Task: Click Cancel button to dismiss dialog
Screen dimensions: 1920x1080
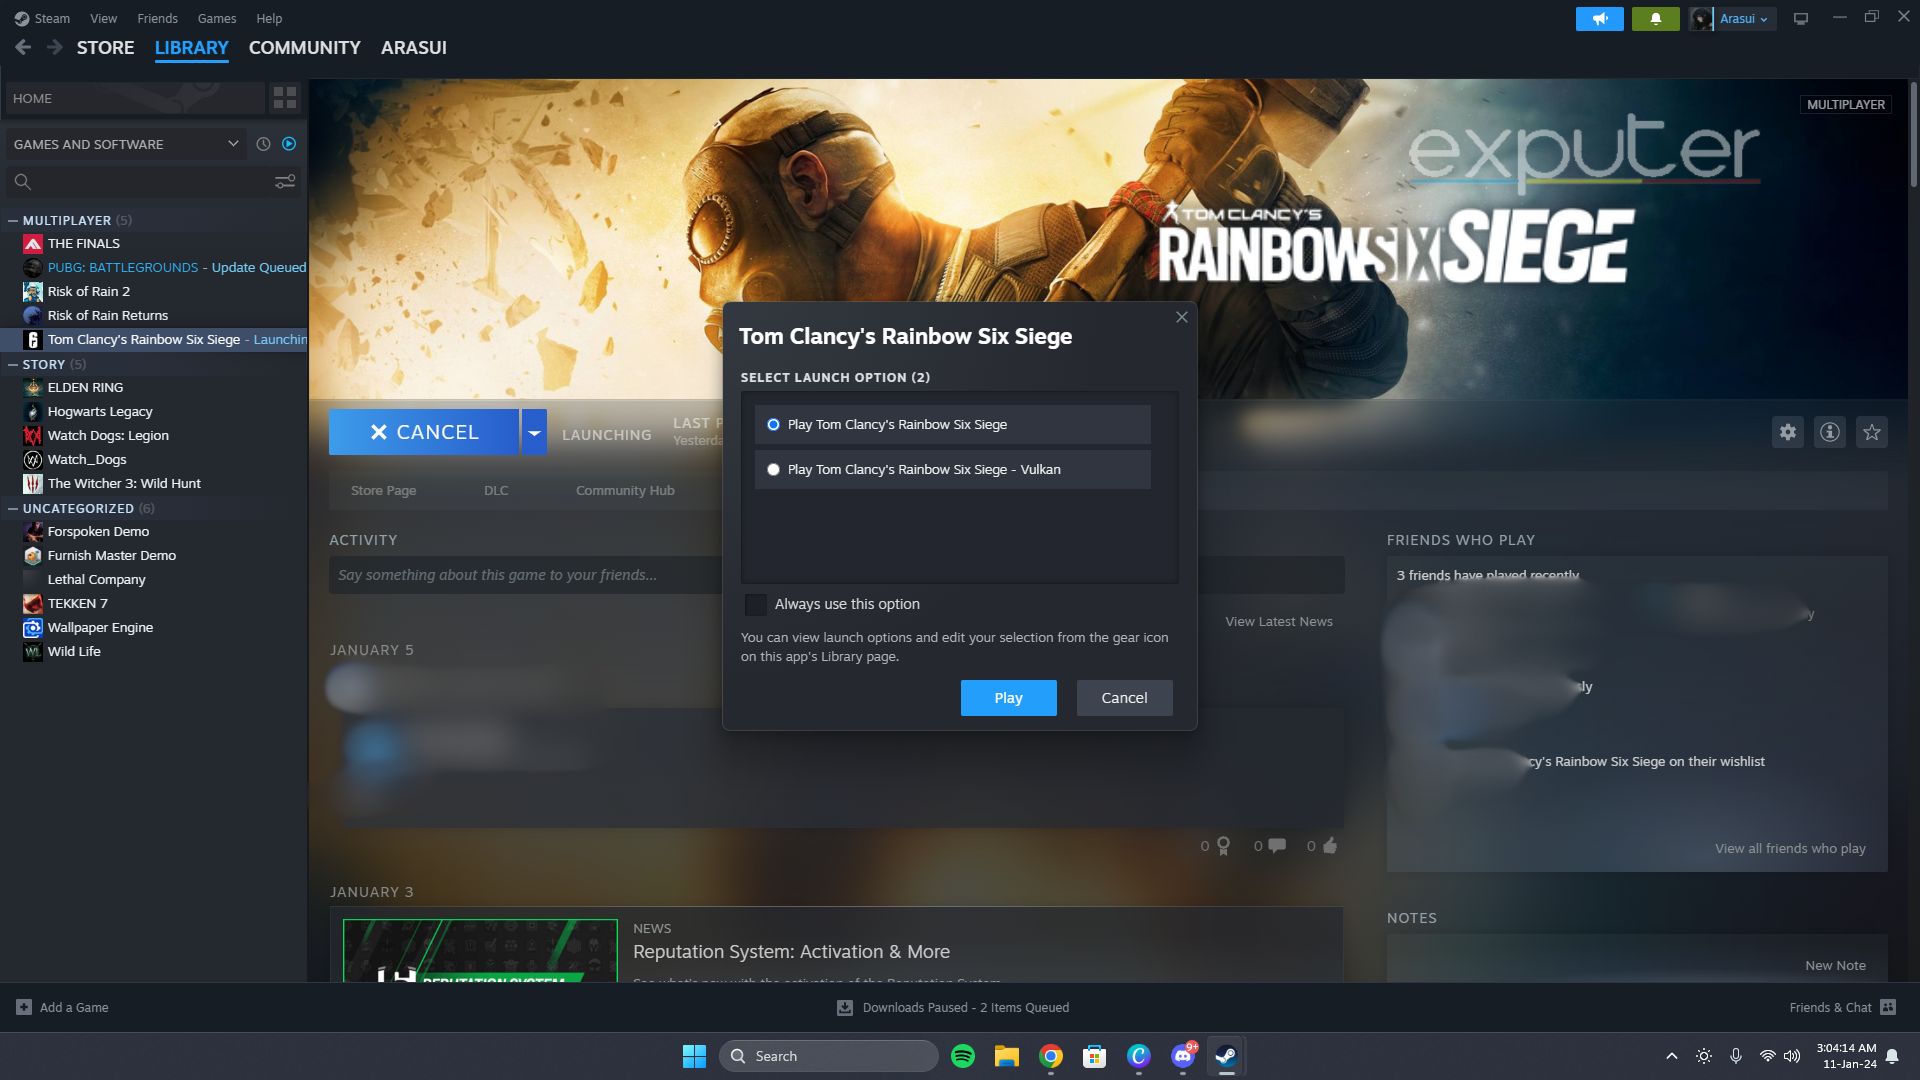Action: pyautogui.click(x=1124, y=698)
